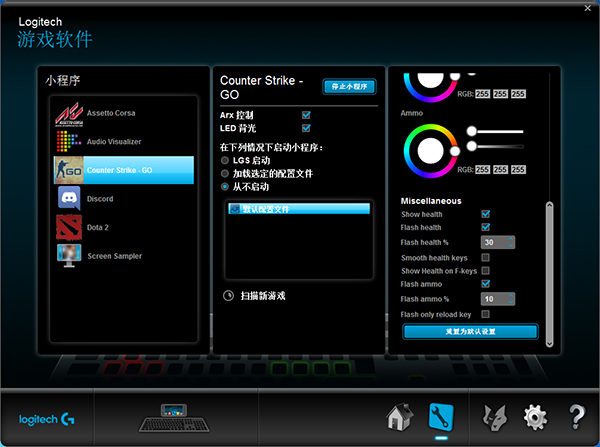Click the top color wheel red RGB field
Screen dimensions: 600x447
pyautogui.click(x=482, y=94)
